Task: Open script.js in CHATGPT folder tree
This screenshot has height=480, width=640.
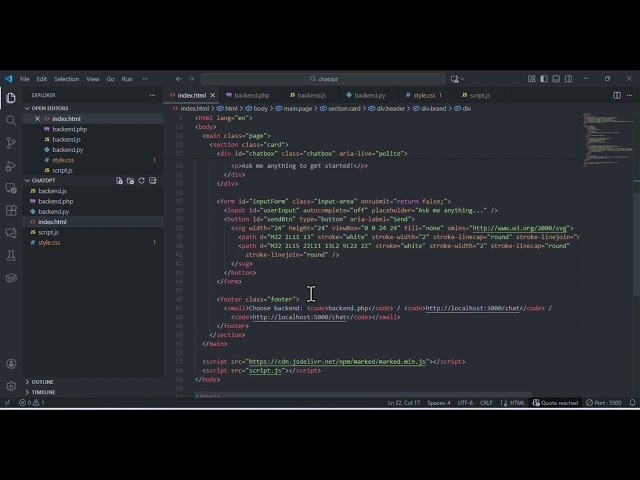Action: tap(48, 232)
